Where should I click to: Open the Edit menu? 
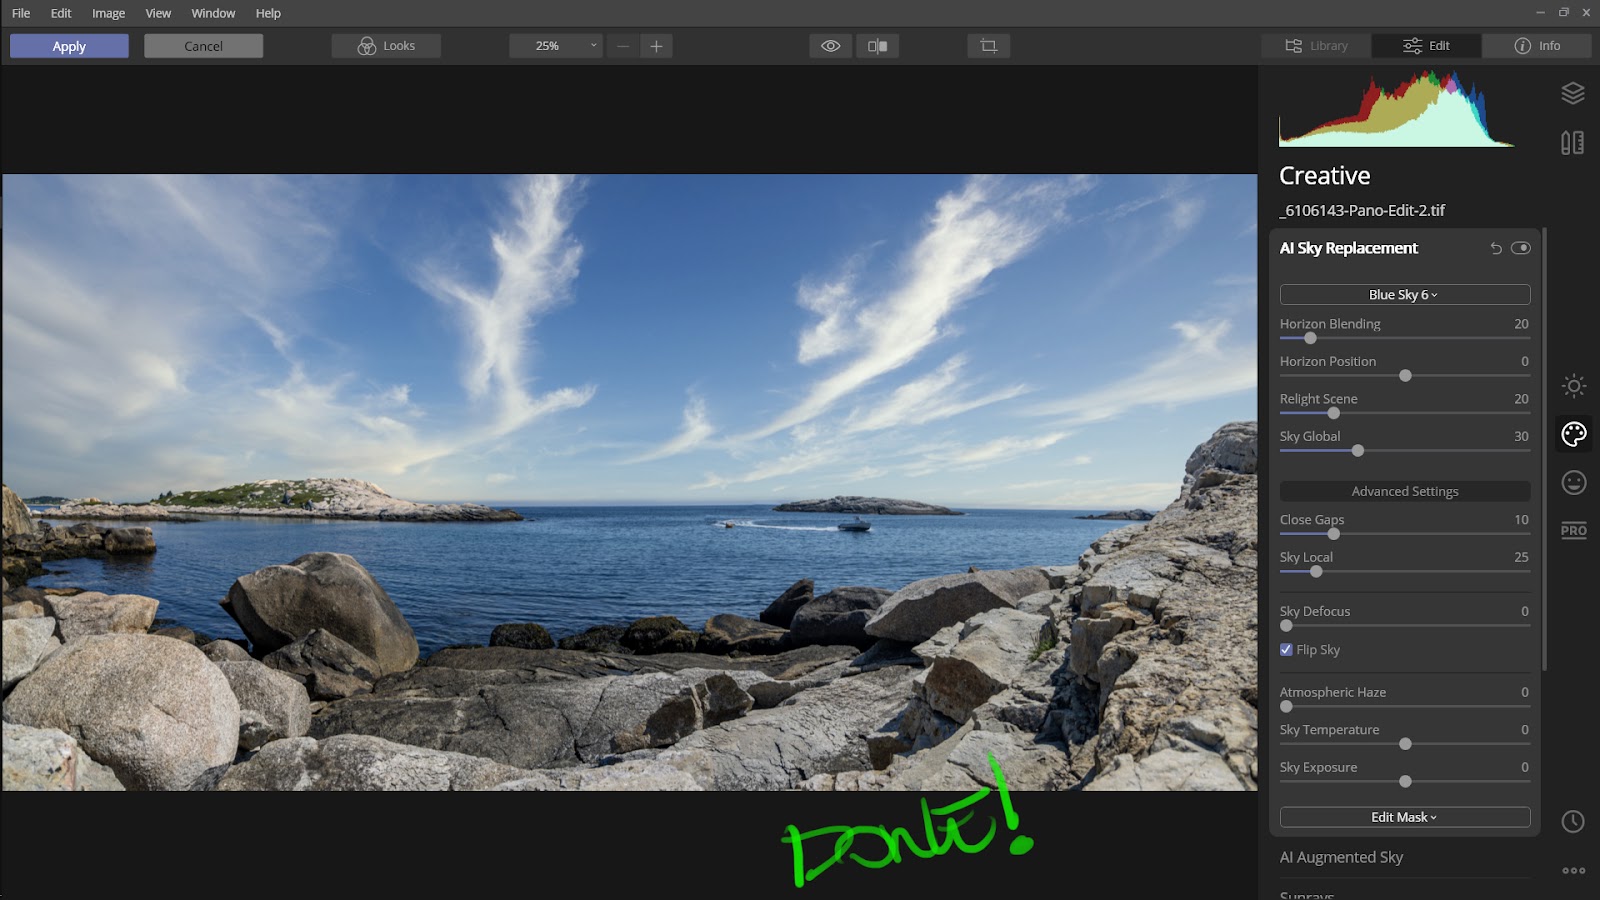point(61,13)
